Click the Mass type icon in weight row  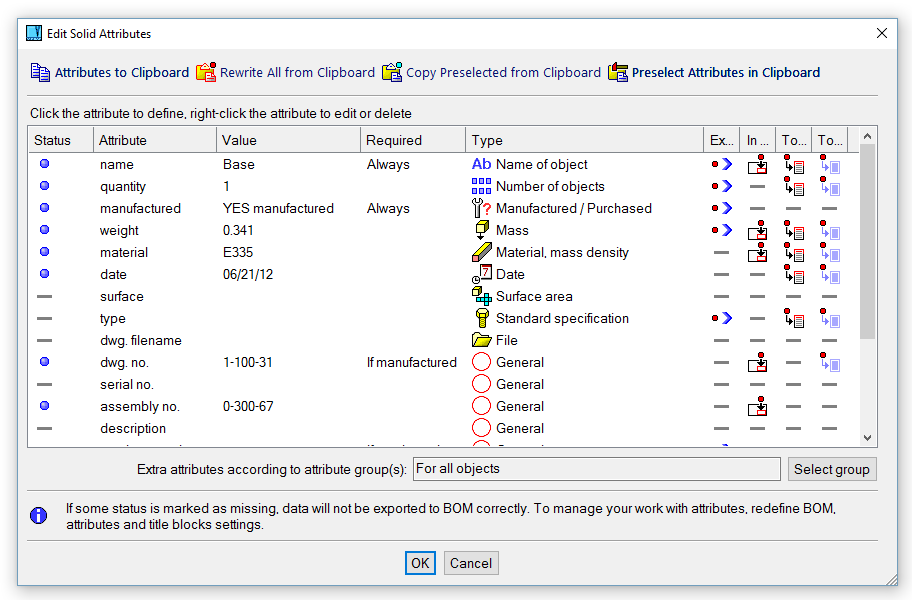481,230
